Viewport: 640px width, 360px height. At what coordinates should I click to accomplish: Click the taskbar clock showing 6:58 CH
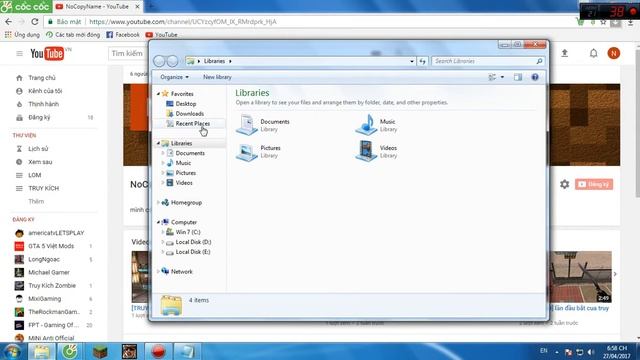point(617,352)
